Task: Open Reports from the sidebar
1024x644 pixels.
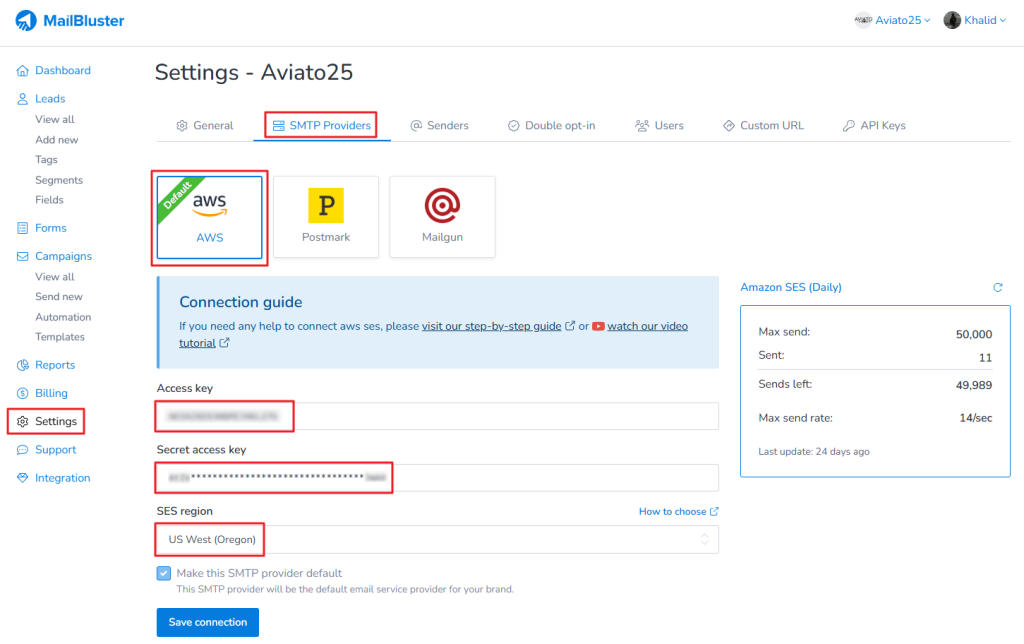Action: coord(55,365)
